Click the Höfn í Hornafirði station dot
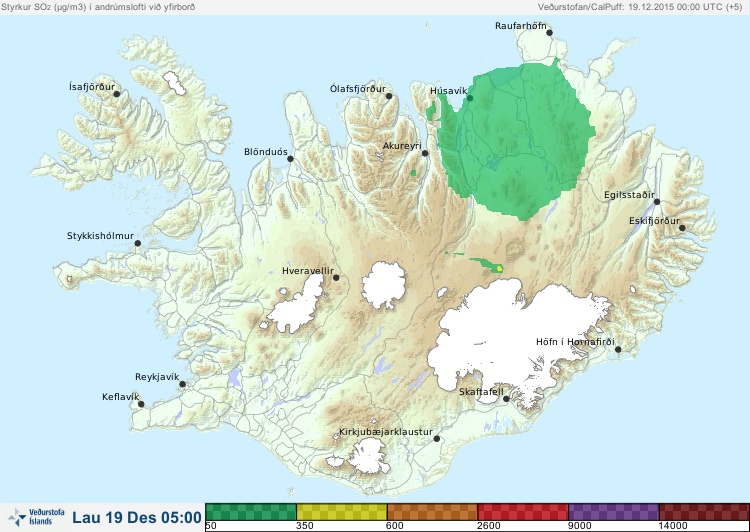750x532 pixels. pyautogui.click(x=618, y=350)
